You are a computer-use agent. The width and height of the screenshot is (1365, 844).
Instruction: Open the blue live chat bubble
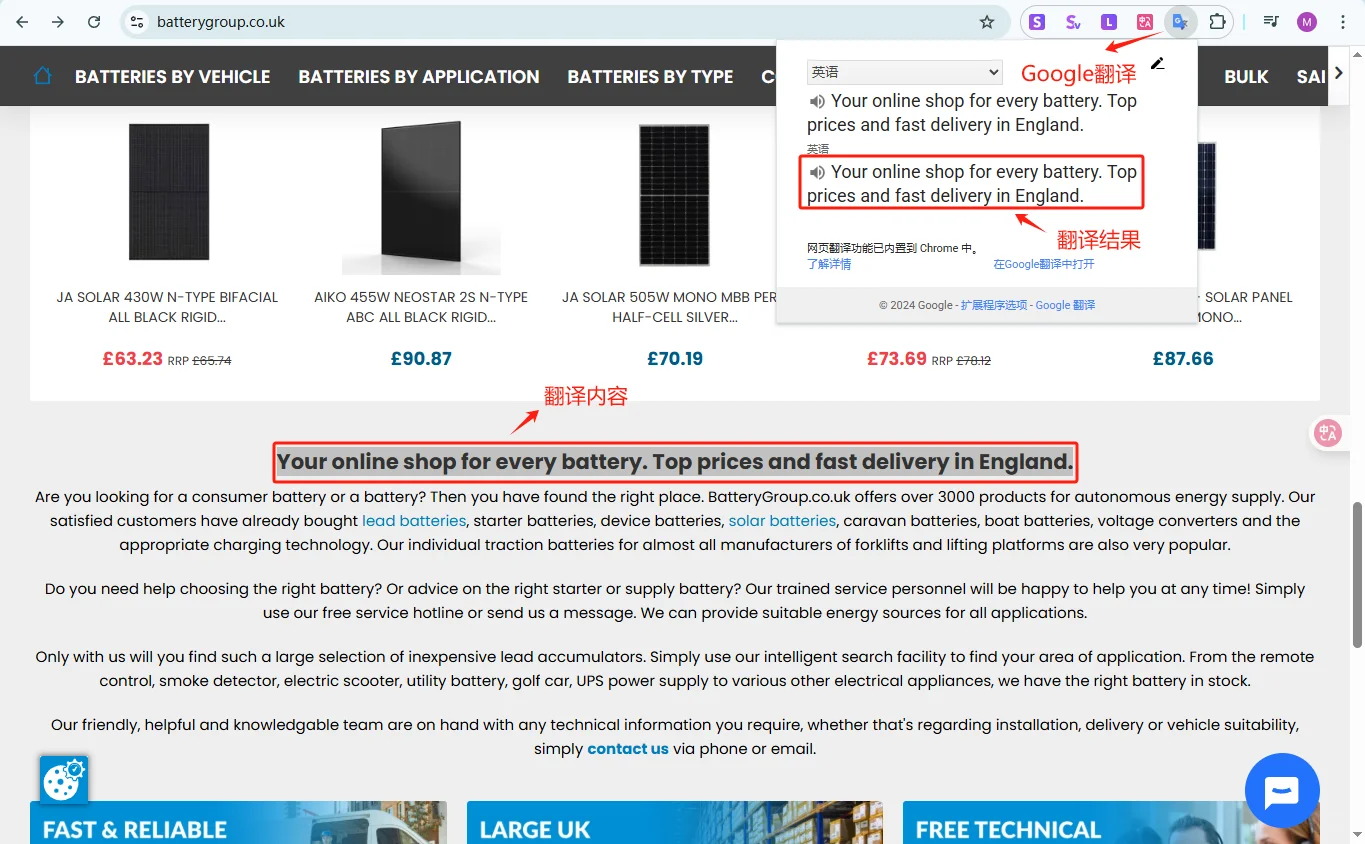(x=1282, y=790)
